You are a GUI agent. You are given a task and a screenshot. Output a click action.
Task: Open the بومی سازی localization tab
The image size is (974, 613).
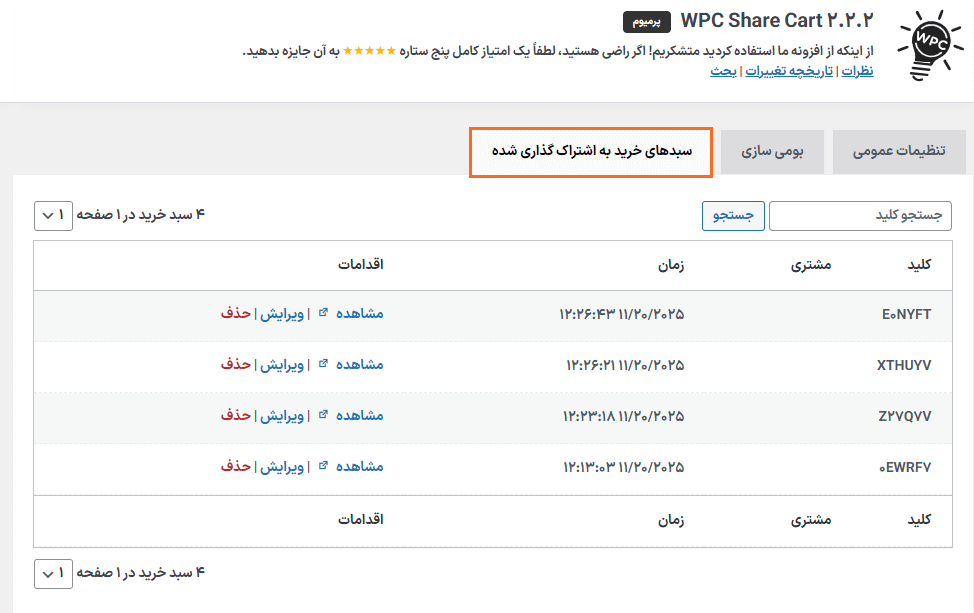(x=772, y=151)
